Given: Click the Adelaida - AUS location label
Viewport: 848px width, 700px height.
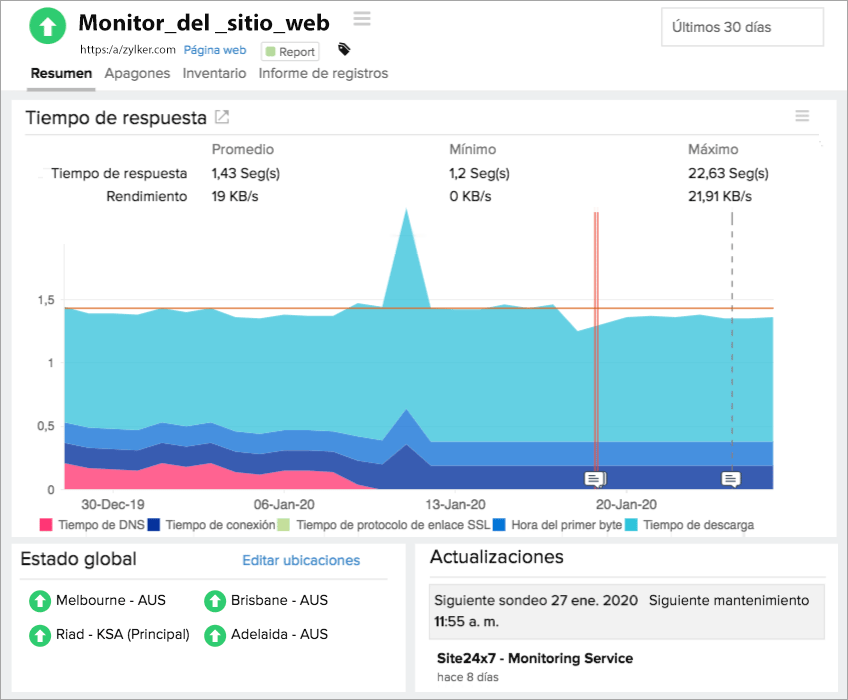Looking at the screenshot, I should pyautogui.click(x=280, y=635).
